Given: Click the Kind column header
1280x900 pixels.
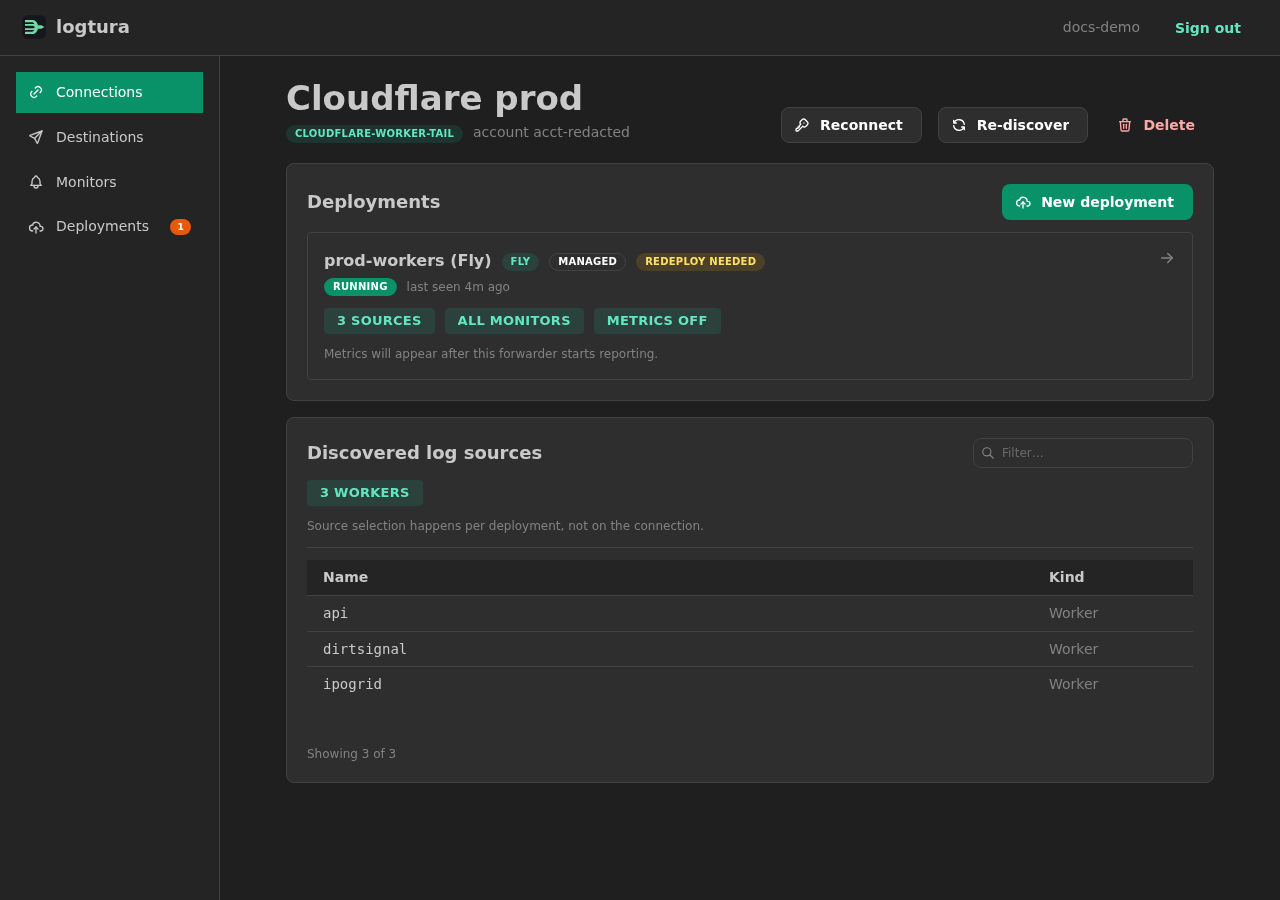Looking at the screenshot, I should click(1066, 577).
